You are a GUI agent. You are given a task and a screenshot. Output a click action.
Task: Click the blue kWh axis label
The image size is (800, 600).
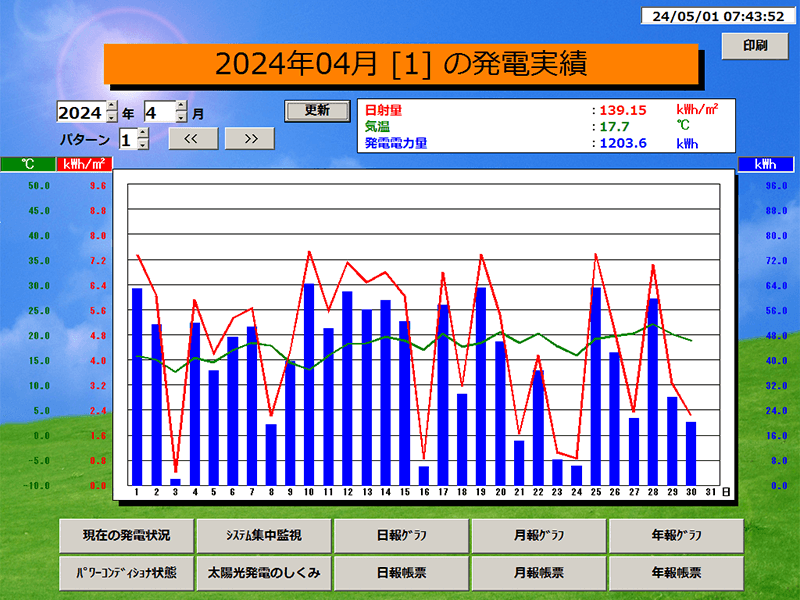[x=765, y=164]
